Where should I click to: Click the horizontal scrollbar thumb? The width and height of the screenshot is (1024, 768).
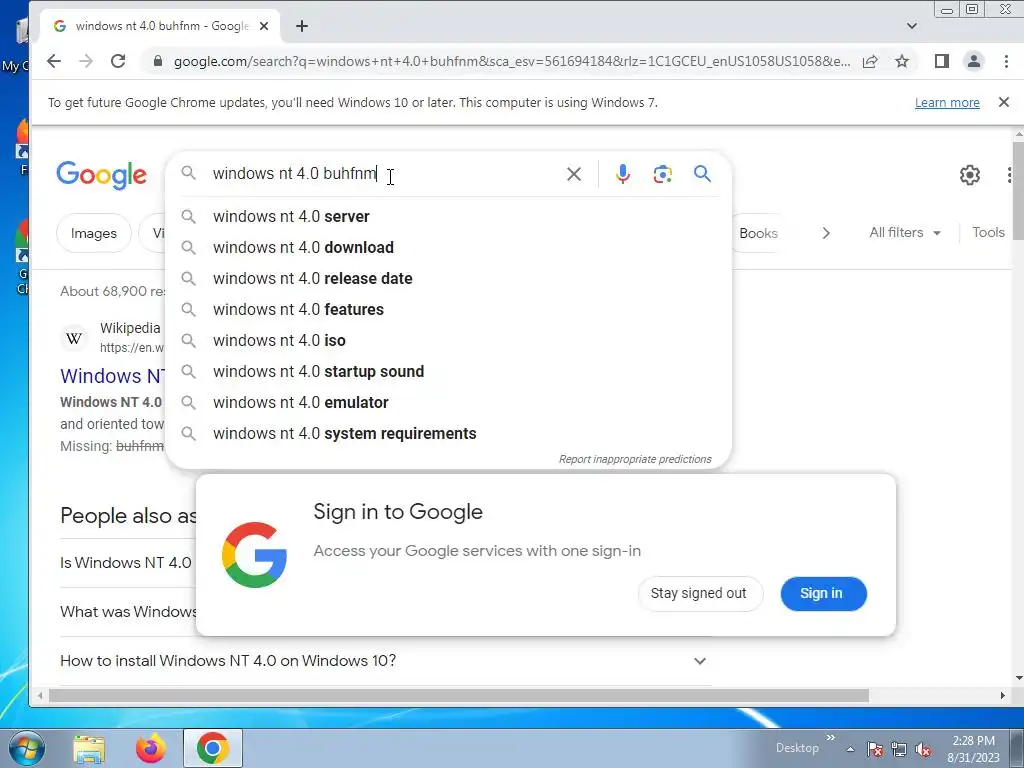click(x=458, y=696)
